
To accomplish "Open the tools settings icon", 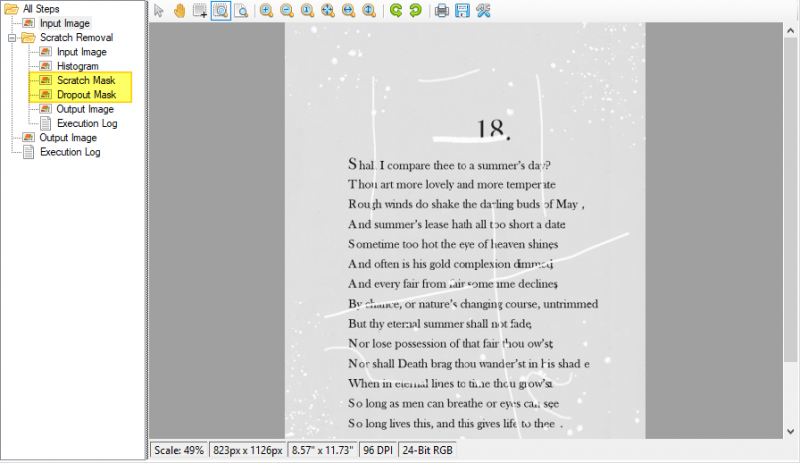I will 483,11.
